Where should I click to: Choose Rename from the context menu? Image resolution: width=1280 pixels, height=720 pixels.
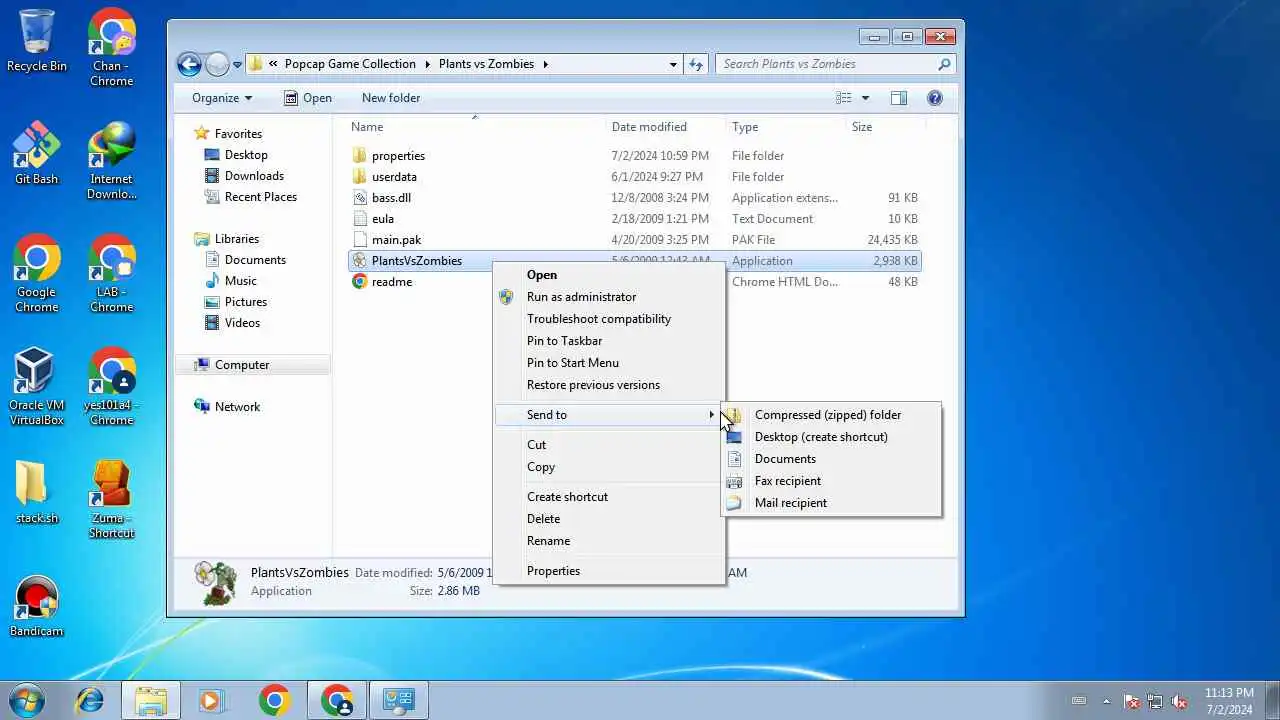pyautogui.click(x=609, y=541)
